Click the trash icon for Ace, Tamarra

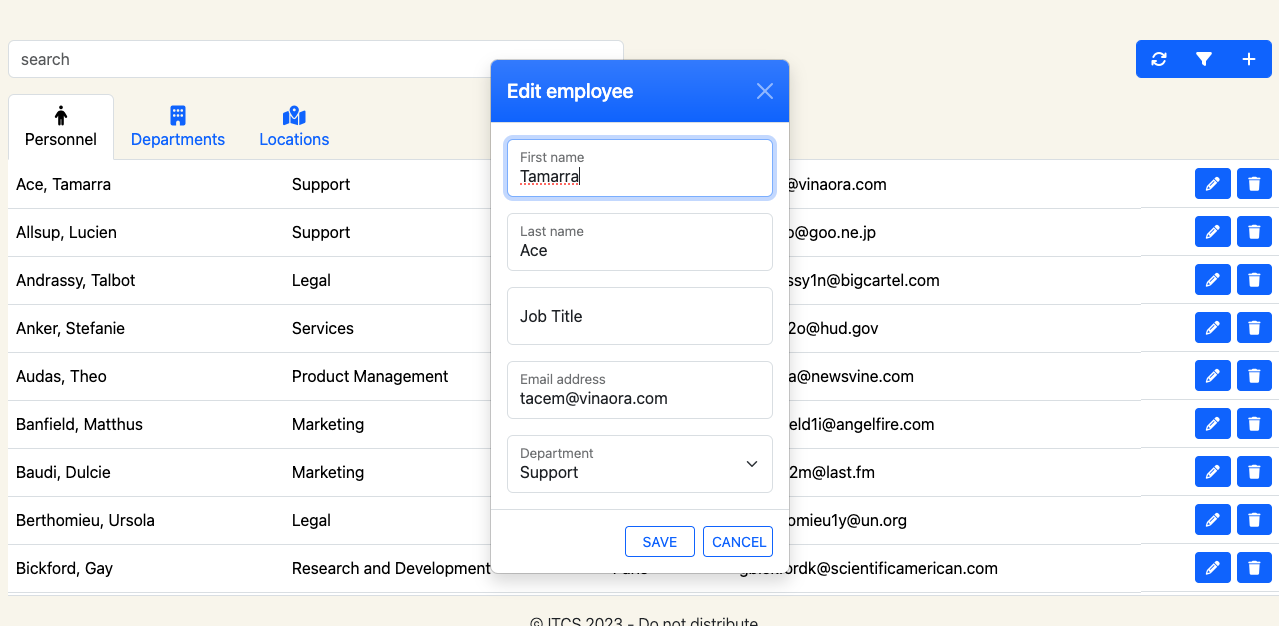[x=1254, y=184]
